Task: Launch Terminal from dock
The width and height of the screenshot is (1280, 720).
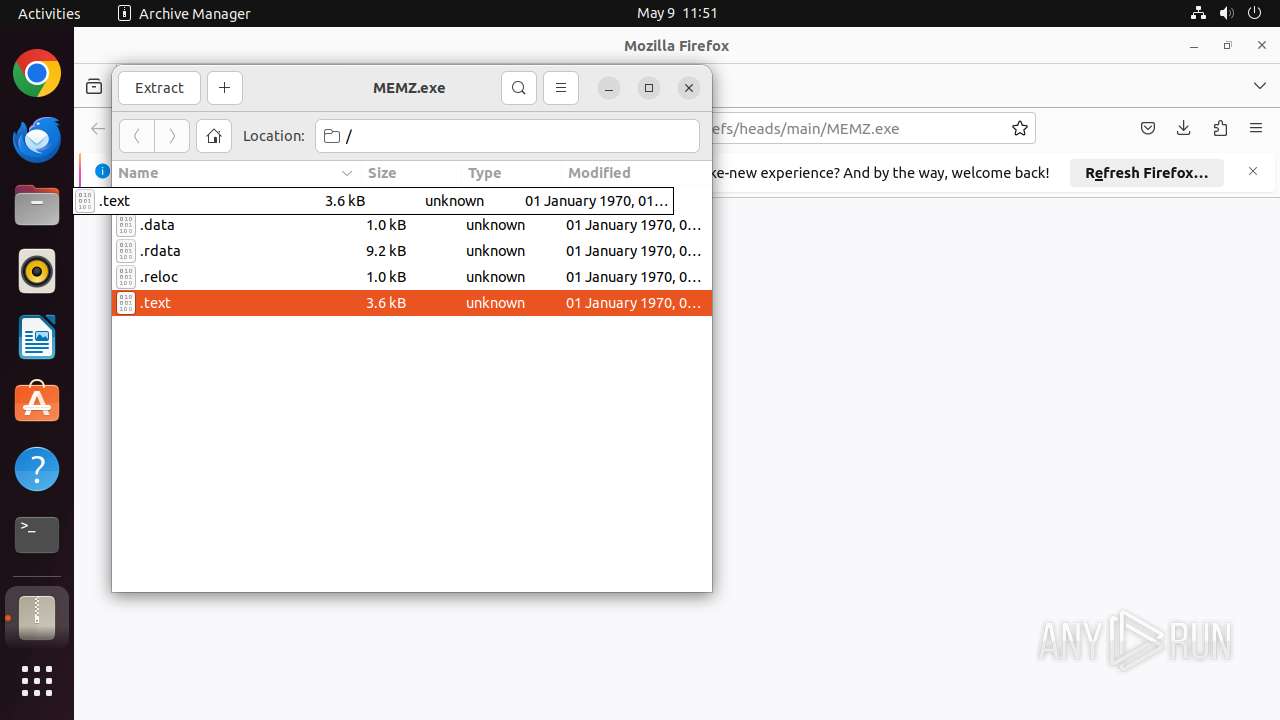Action: point(37,535)
